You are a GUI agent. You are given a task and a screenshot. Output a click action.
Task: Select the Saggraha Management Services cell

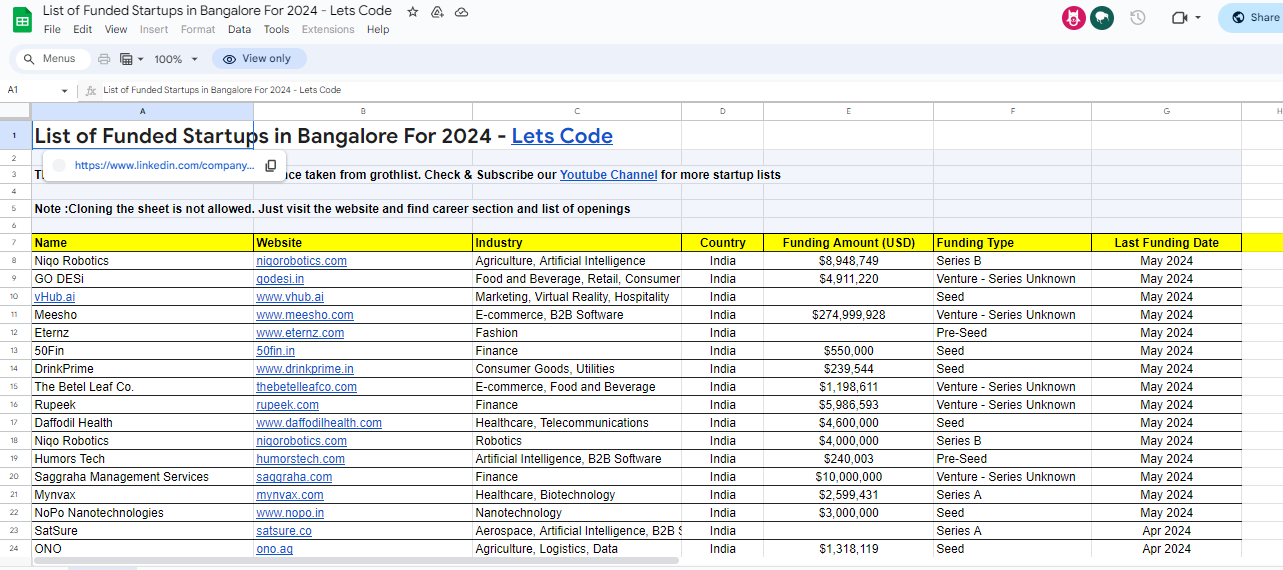(142, 477)
